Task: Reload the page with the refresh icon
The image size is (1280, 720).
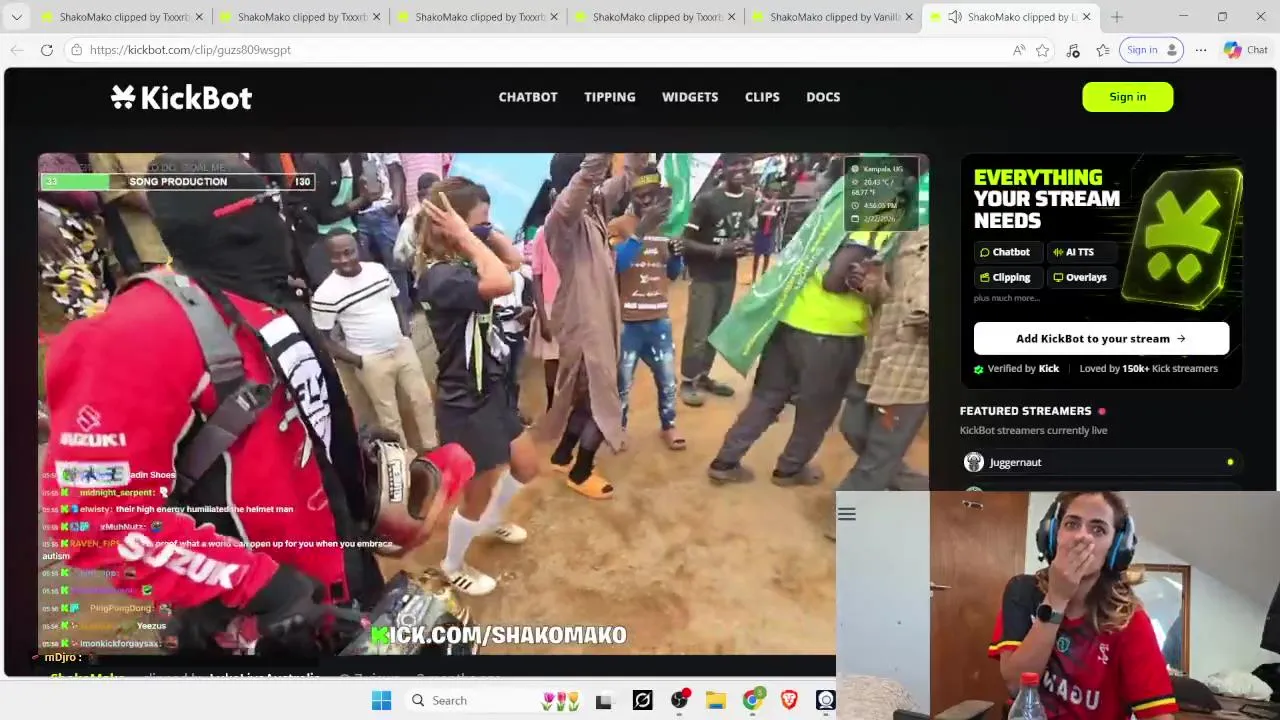Action: [x=47, y=50]
